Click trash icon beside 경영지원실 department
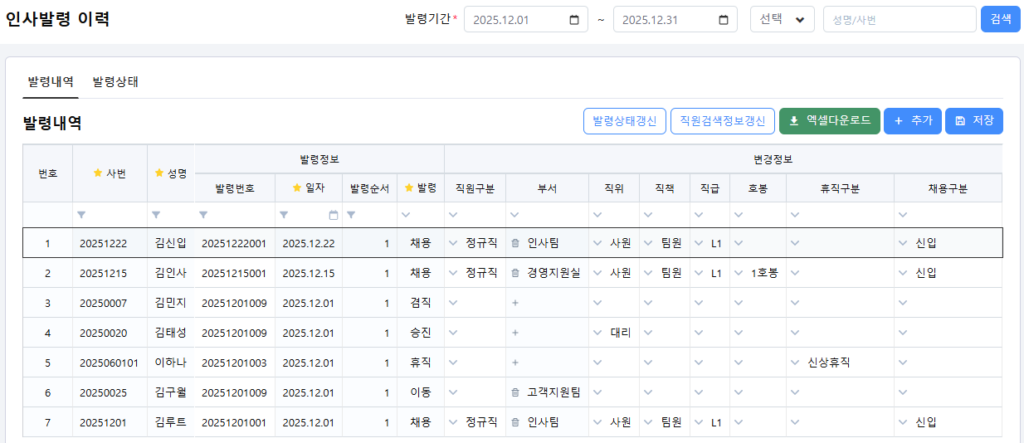Screen dimensions: 1024x443 coord(515,273)
